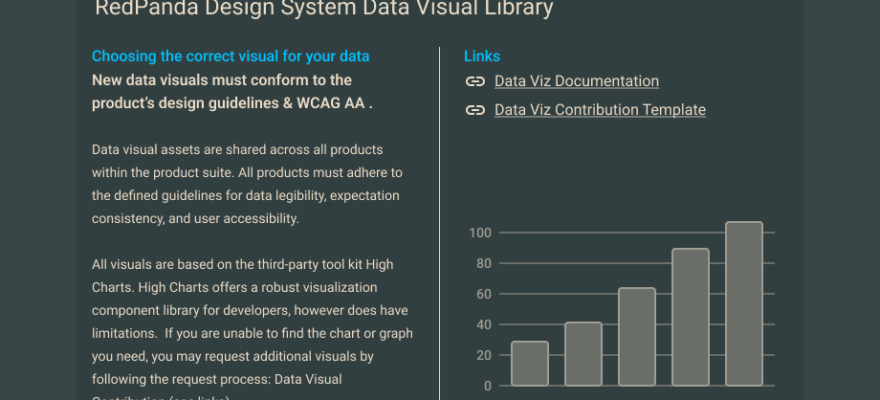880x400 pixels.
Task: Click the 80 label on the chart axis
Action: [483, 264]
